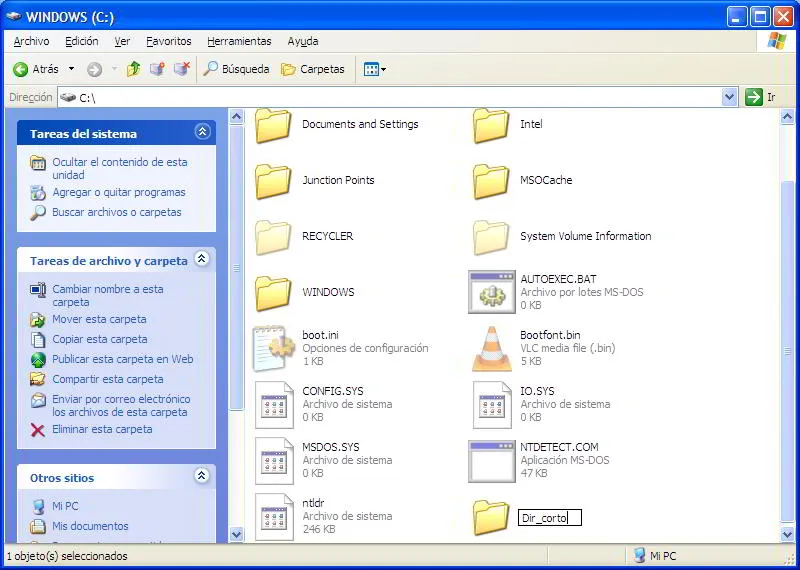Viewport: 800px width, 570px height.
Task: Select the IO.SYS file icon
Action: pyautogui.click(x=492, y=405)
